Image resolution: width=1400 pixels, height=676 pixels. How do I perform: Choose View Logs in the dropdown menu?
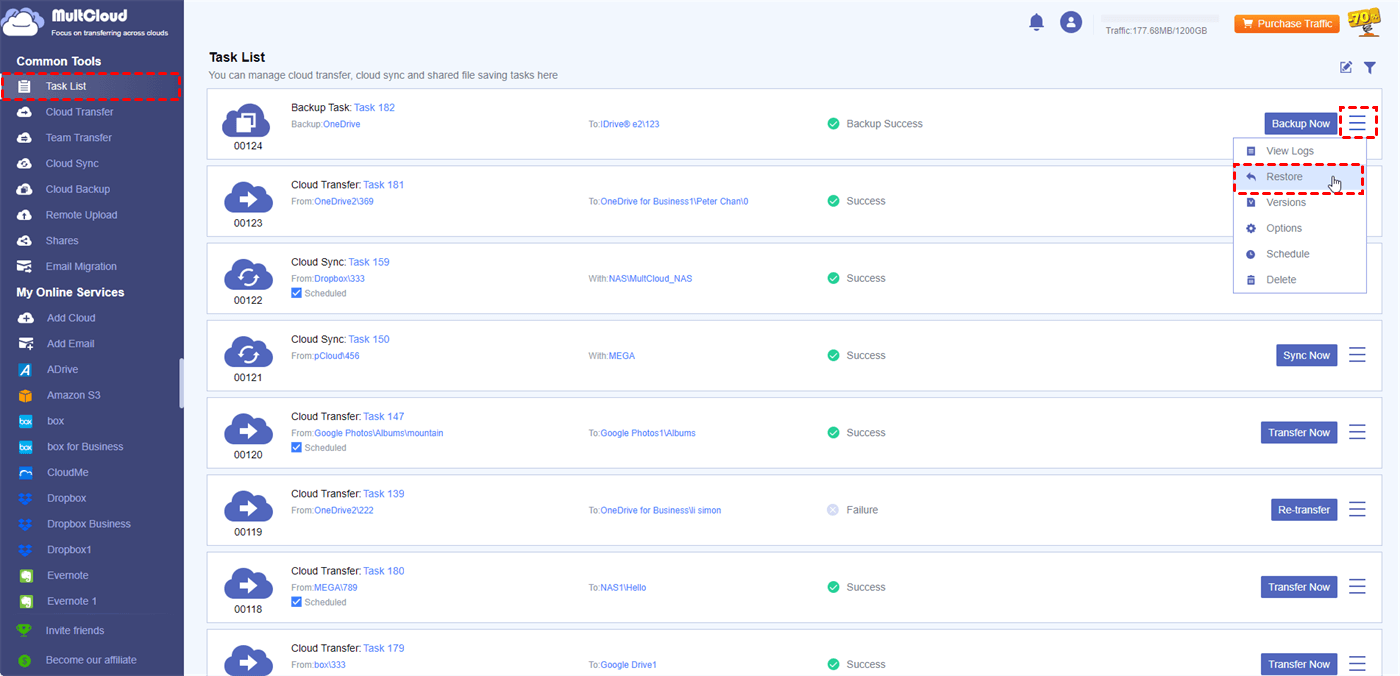tap(1289, 151)
